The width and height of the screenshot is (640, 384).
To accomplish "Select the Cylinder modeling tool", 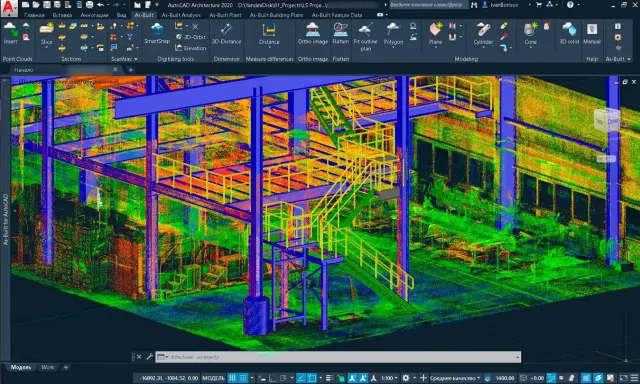I will click(483, 34).
